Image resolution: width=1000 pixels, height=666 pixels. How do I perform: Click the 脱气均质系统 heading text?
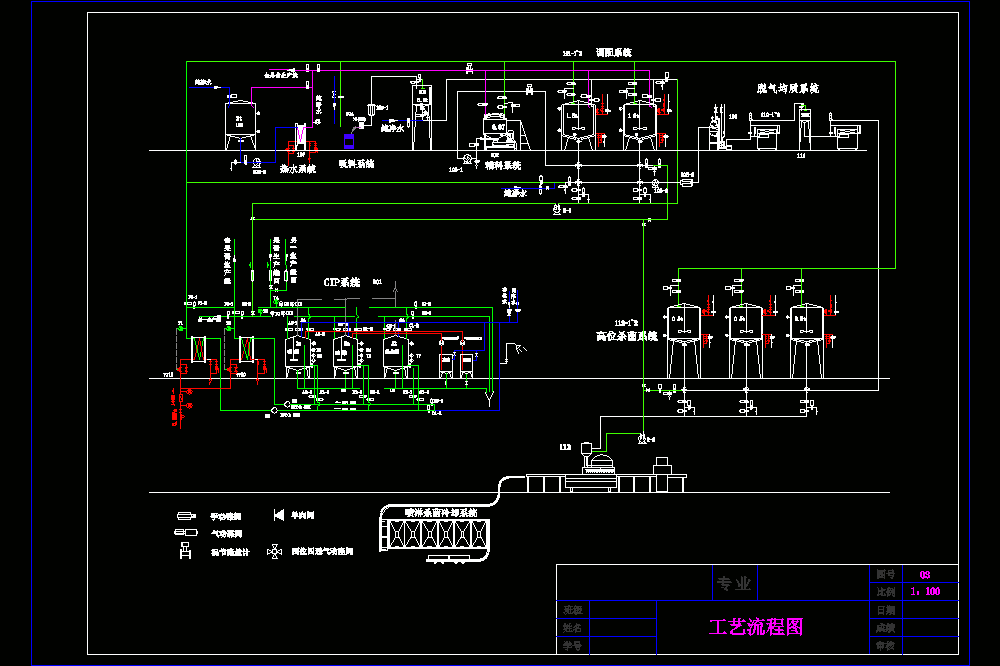pos(788,89)
